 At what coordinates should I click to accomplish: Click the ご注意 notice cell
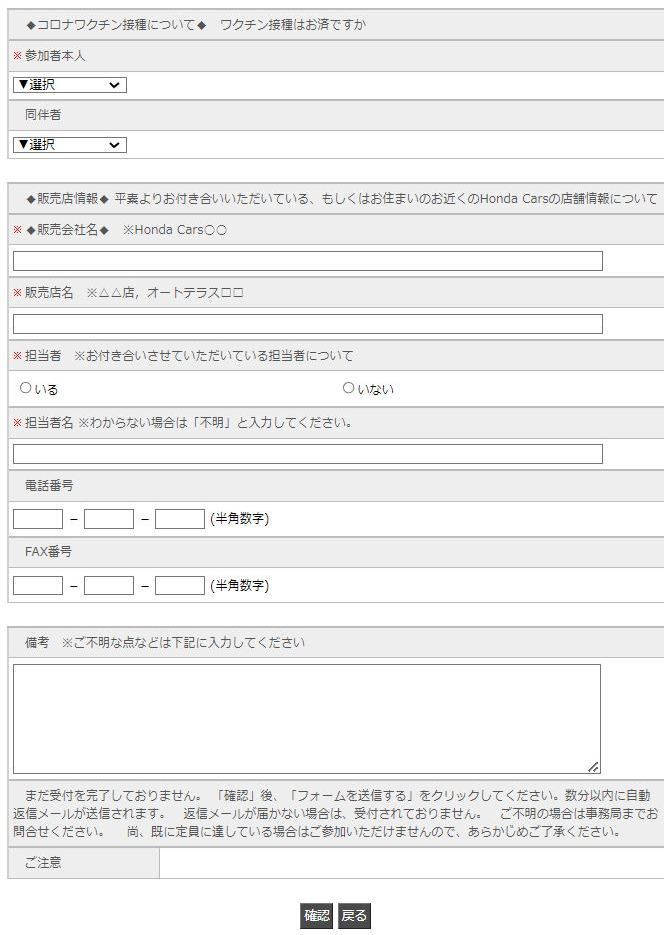point(84,862)
